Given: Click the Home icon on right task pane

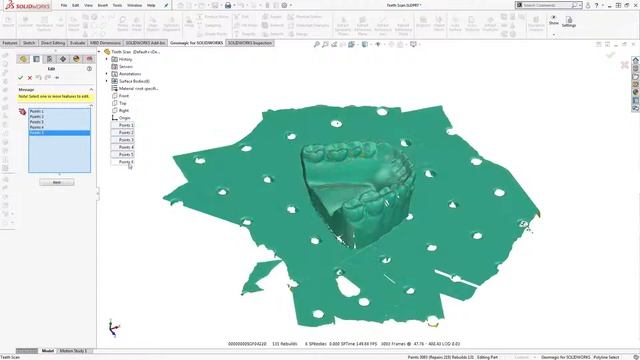Looking at the screenshot, I should (636, 60).
